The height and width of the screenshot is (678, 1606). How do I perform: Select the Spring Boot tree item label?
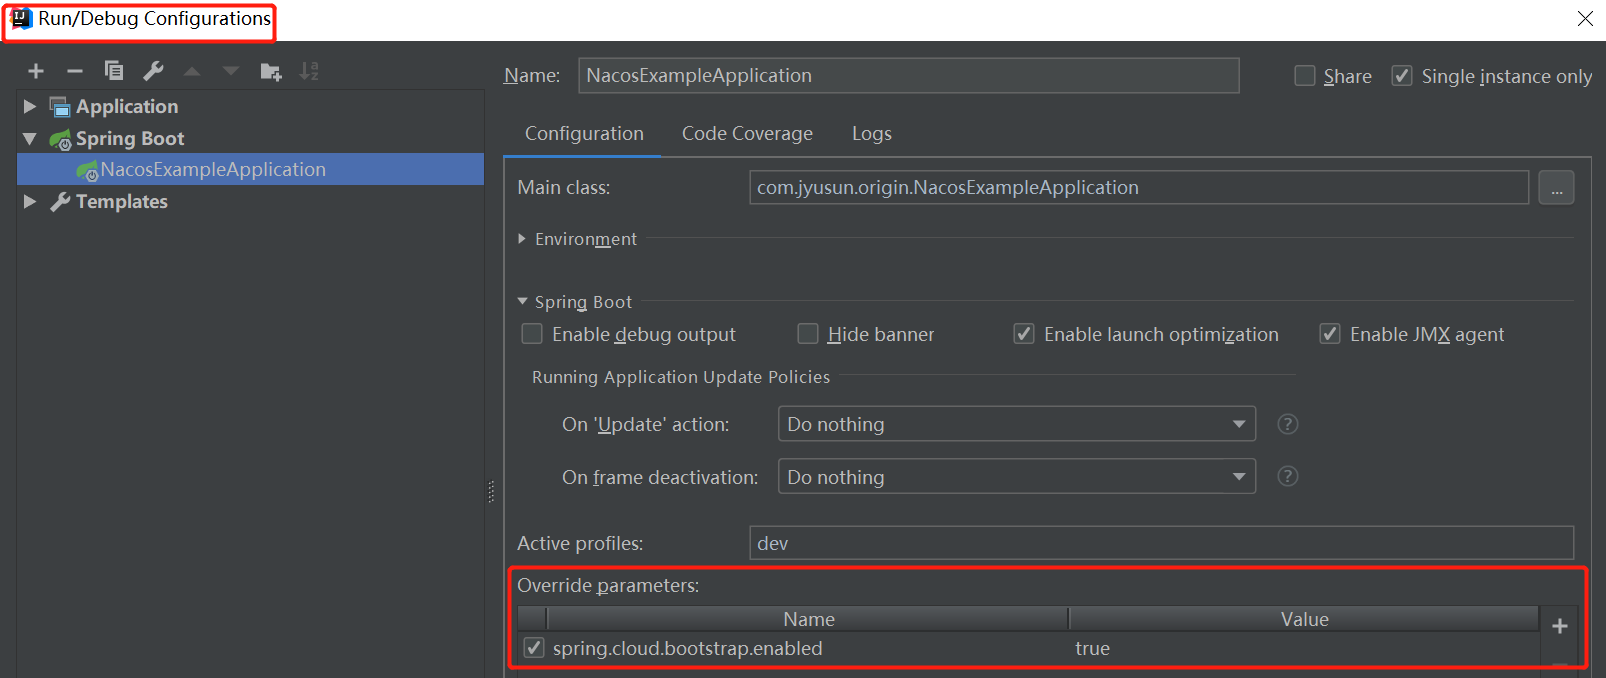(130, 139)
